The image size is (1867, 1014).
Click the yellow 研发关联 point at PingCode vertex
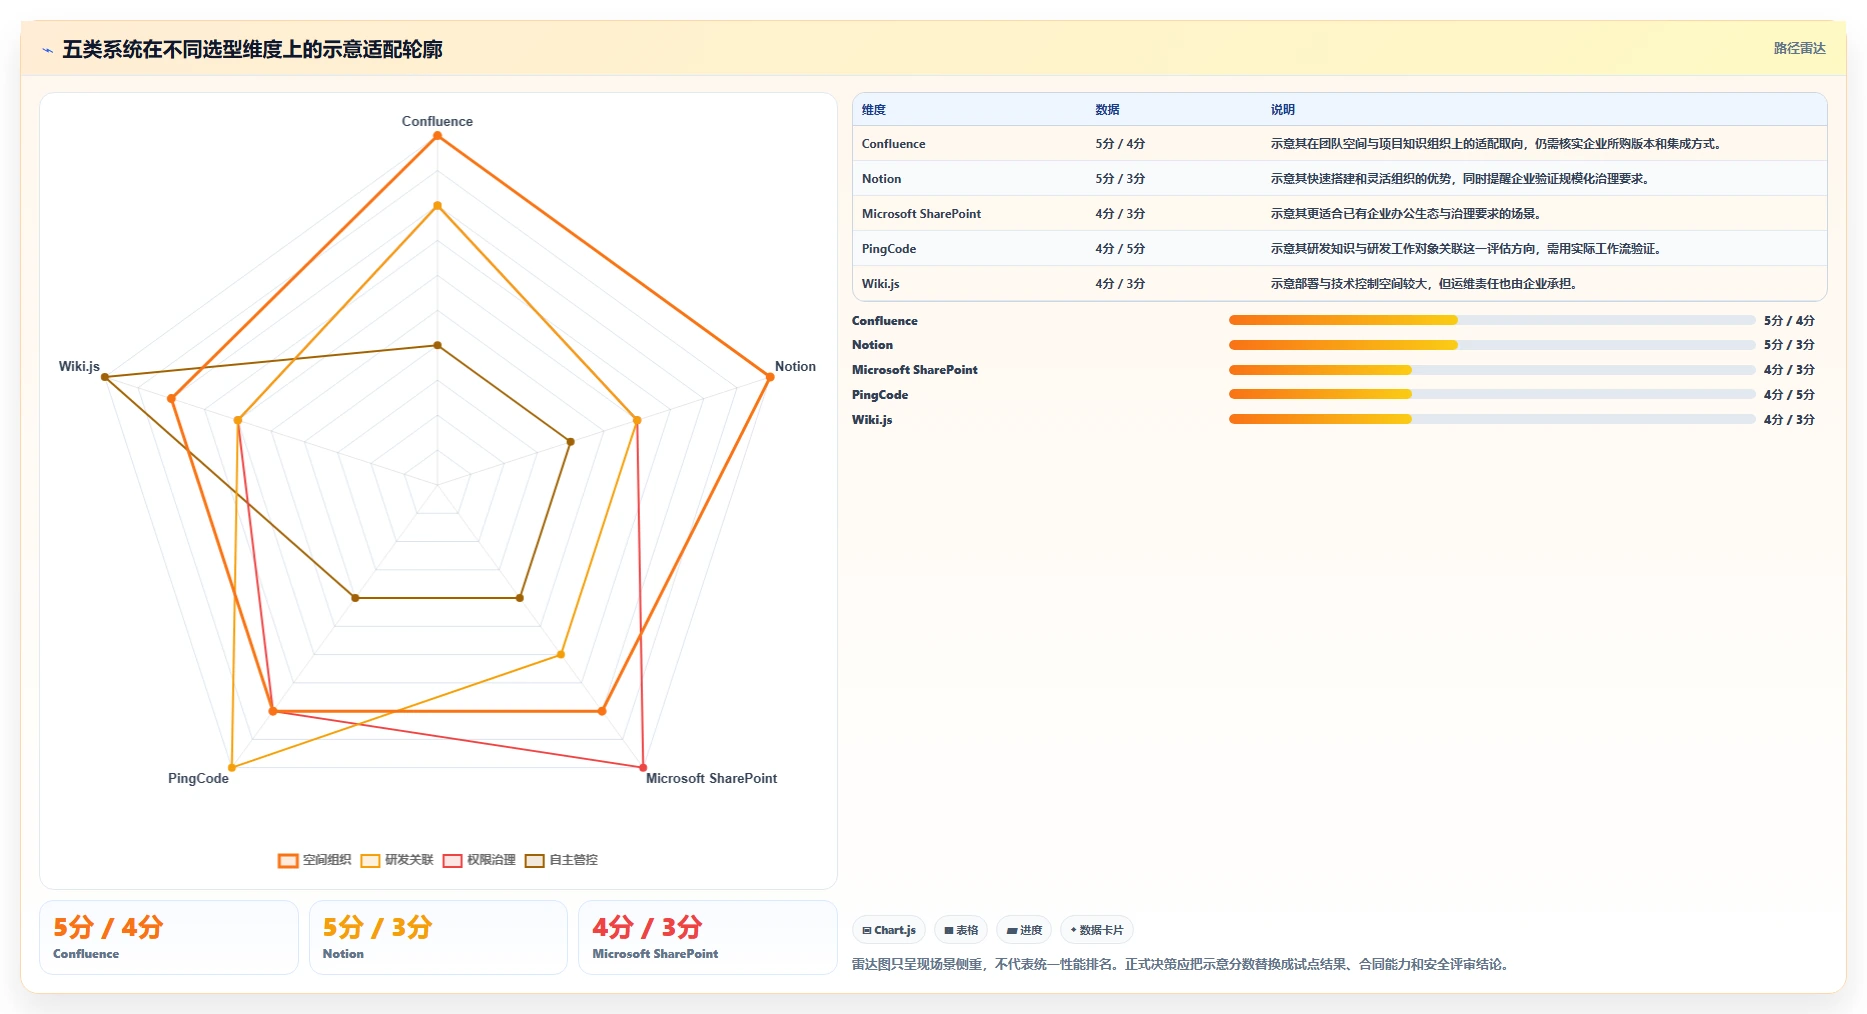232,768
